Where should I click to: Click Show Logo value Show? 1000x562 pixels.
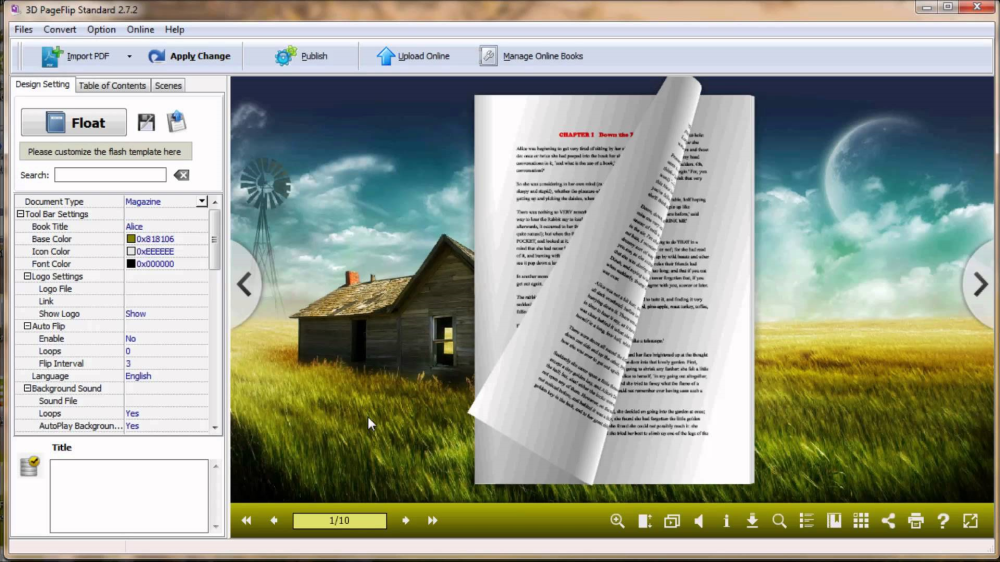point(135,314)
